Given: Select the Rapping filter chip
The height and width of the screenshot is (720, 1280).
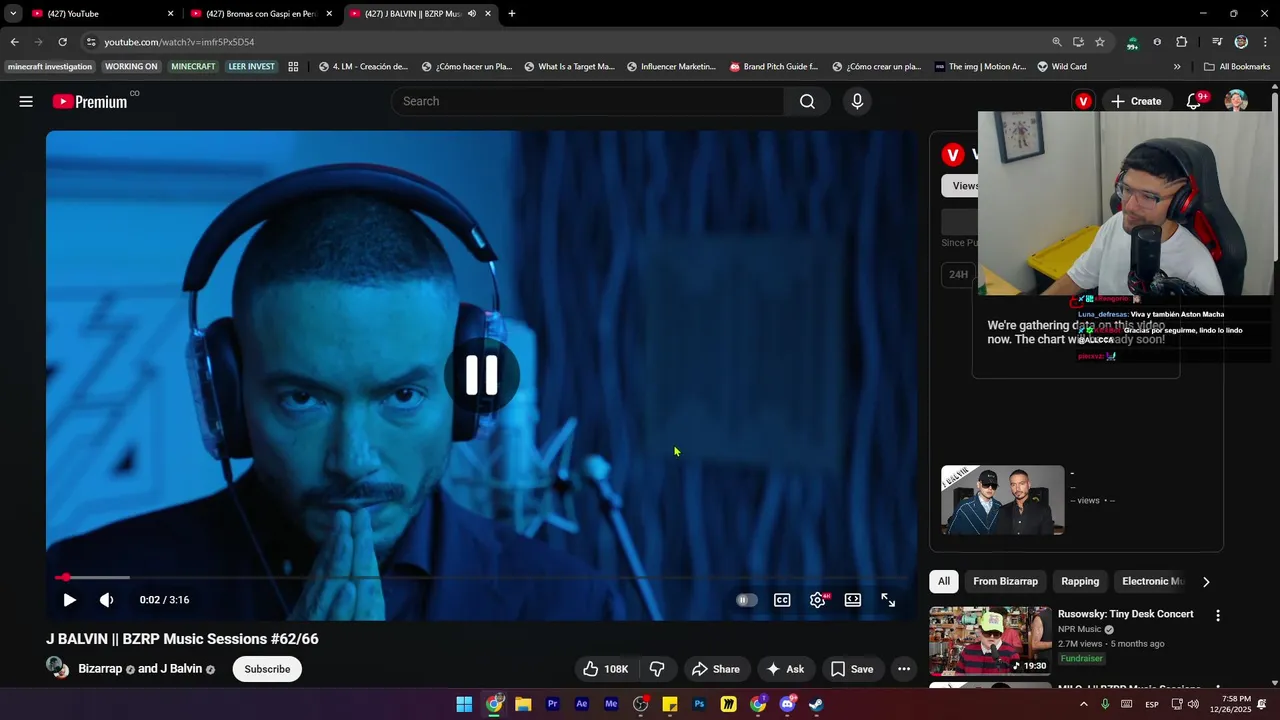Looking at the screenshot, I should 1080,581.
